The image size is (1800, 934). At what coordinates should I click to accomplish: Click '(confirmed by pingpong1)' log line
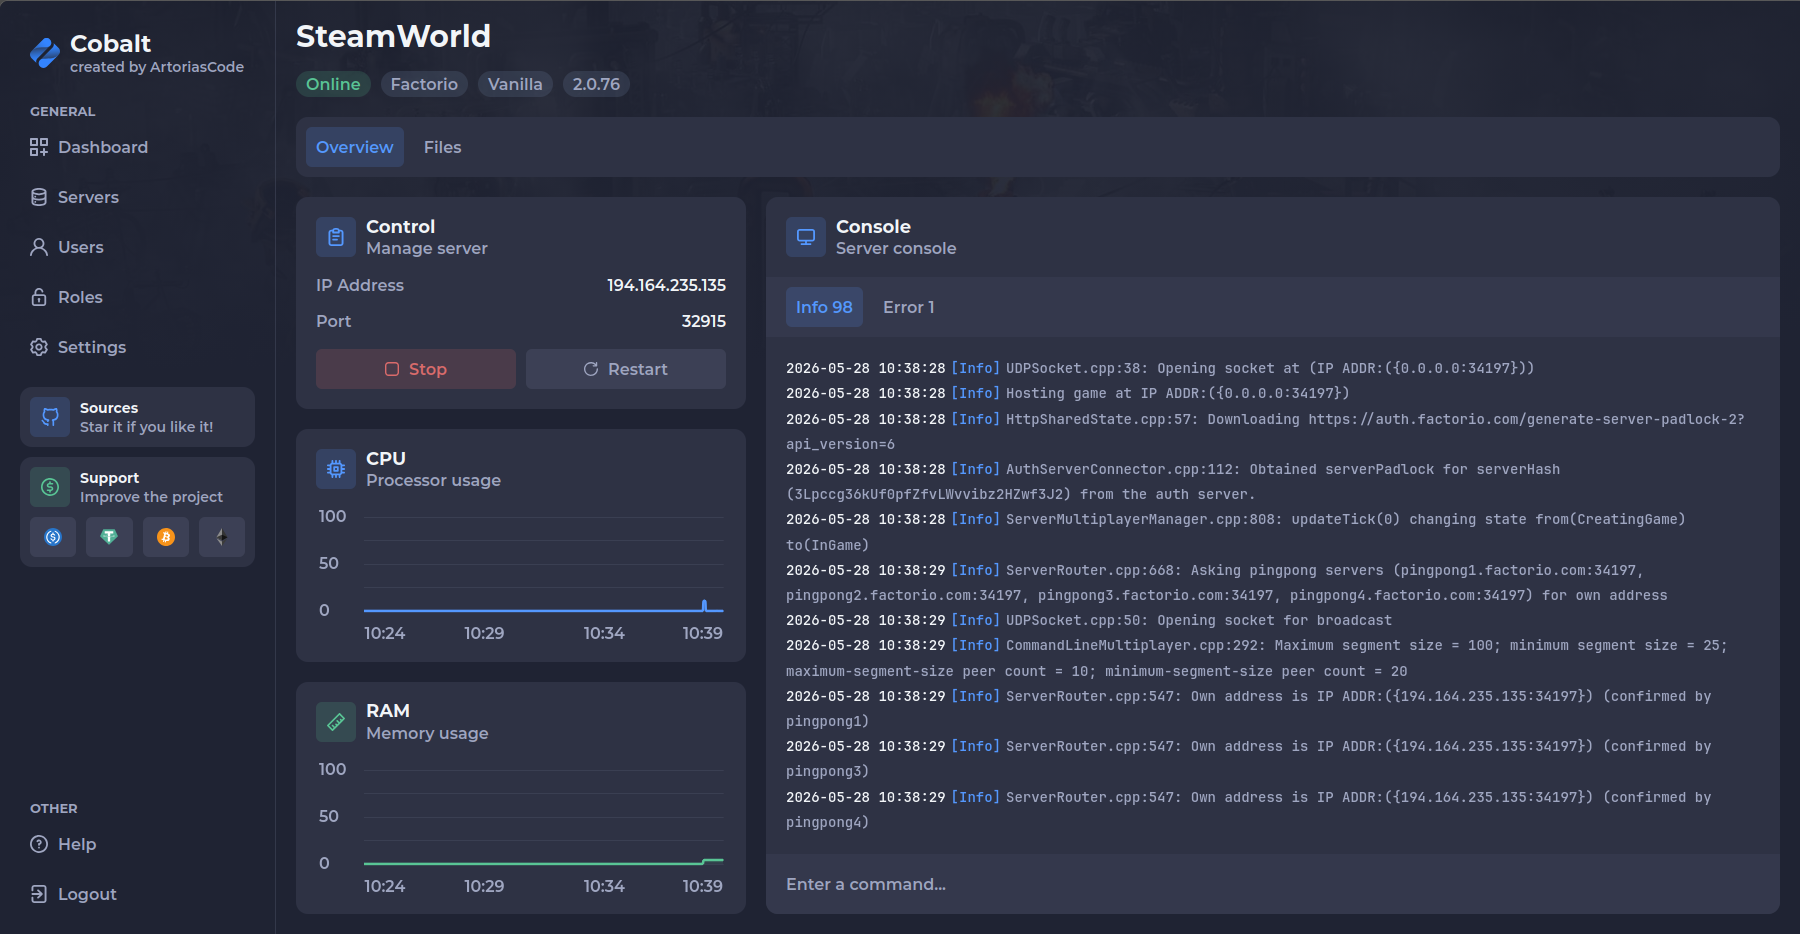(1249, 708)
